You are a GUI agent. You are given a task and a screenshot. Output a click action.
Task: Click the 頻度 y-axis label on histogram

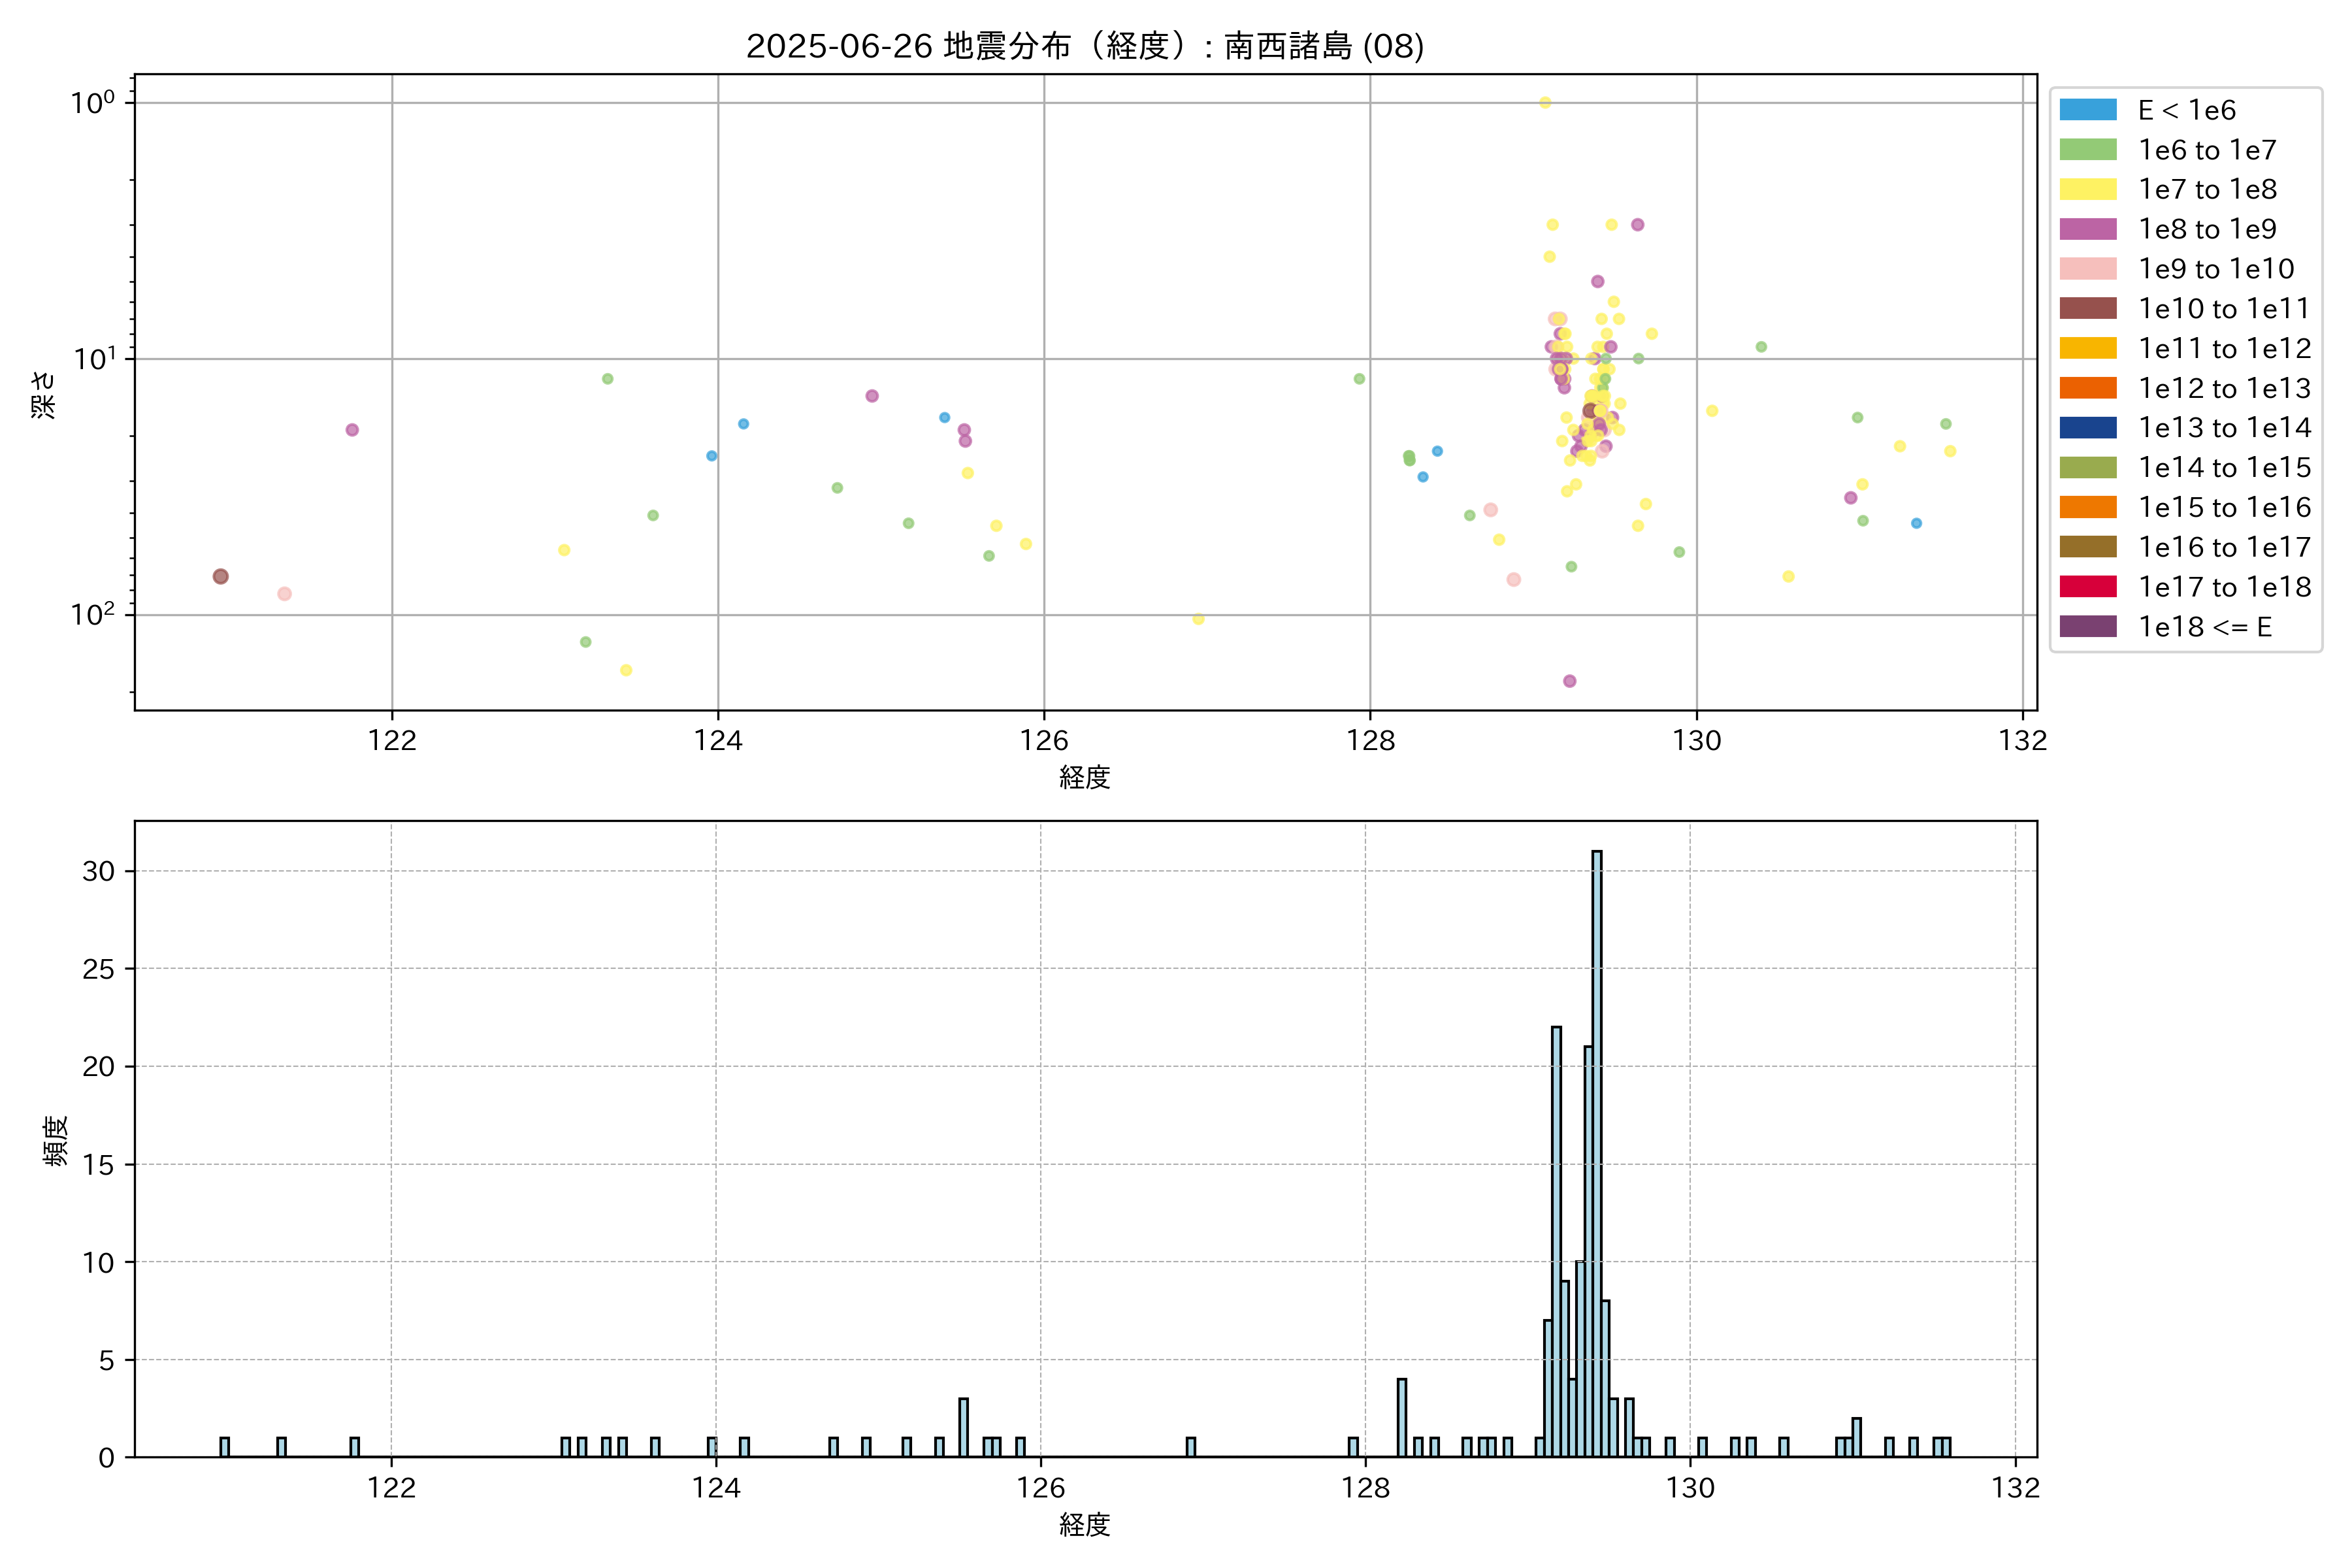click(56, 1140)
